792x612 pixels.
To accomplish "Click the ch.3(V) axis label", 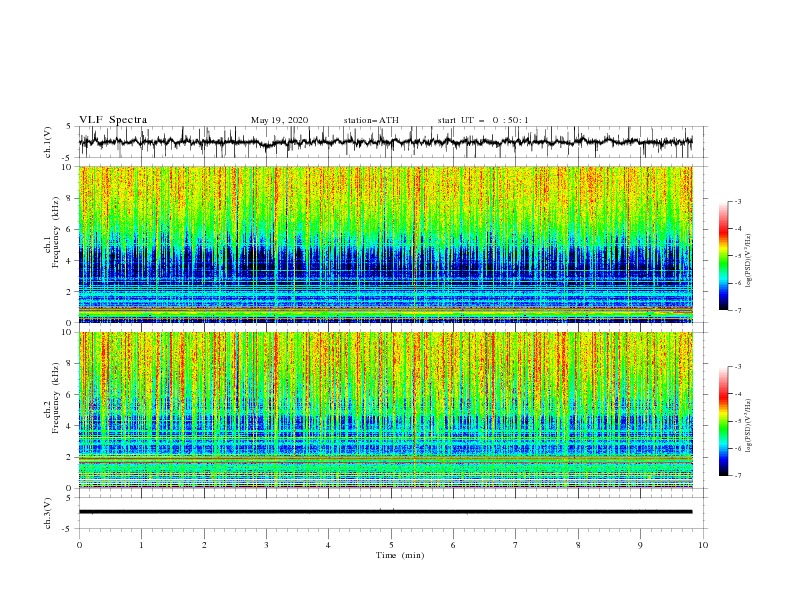I will pos(48,513).
